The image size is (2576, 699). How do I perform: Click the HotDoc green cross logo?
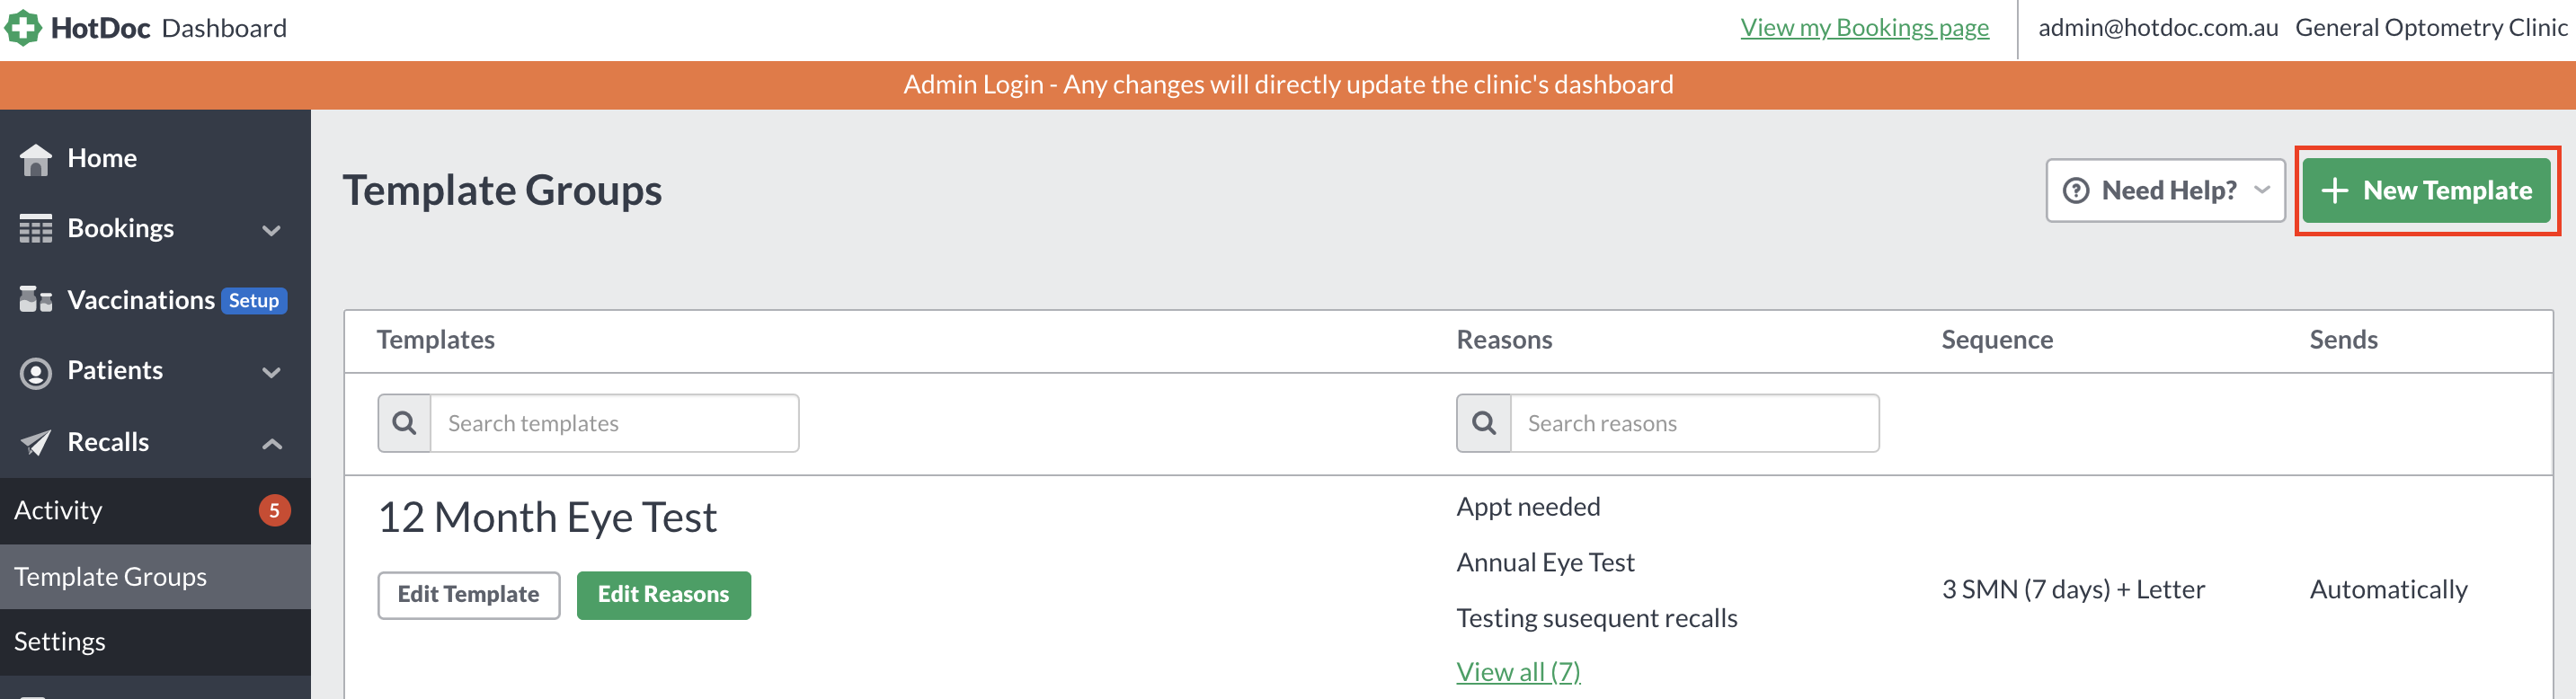[23, 28]
